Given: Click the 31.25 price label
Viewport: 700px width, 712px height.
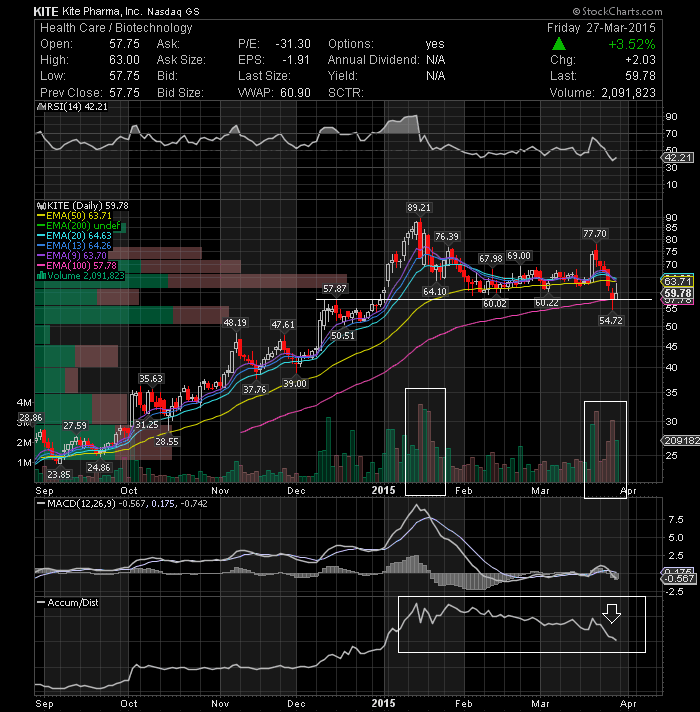Looking at the screenshot, I should click(x=147, y=425).
